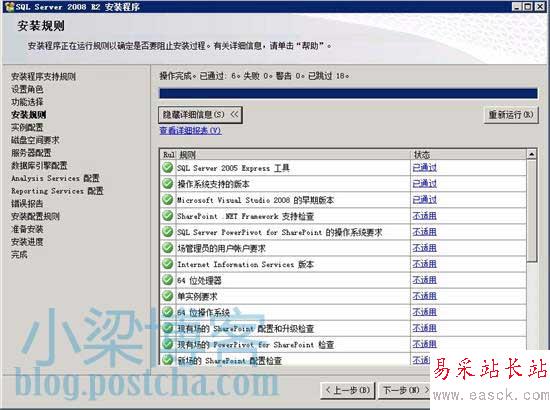This screenshot has width=550, height=410.
Task: Open 已通过 status for 操作系统支持的版本
Action: pos(425,183)
